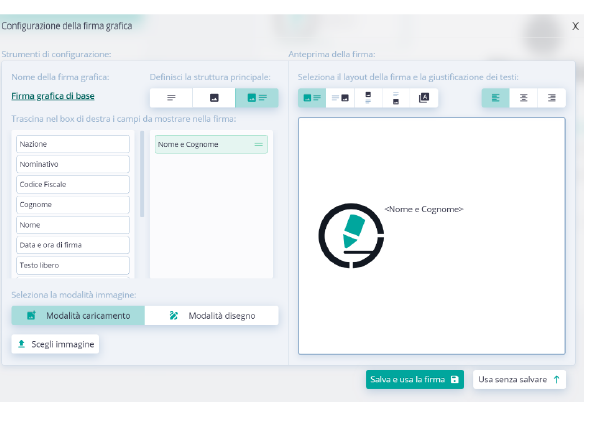Select text-only structure icon
This screenshot has height=430, width=595.
click(x=171, y=98)
